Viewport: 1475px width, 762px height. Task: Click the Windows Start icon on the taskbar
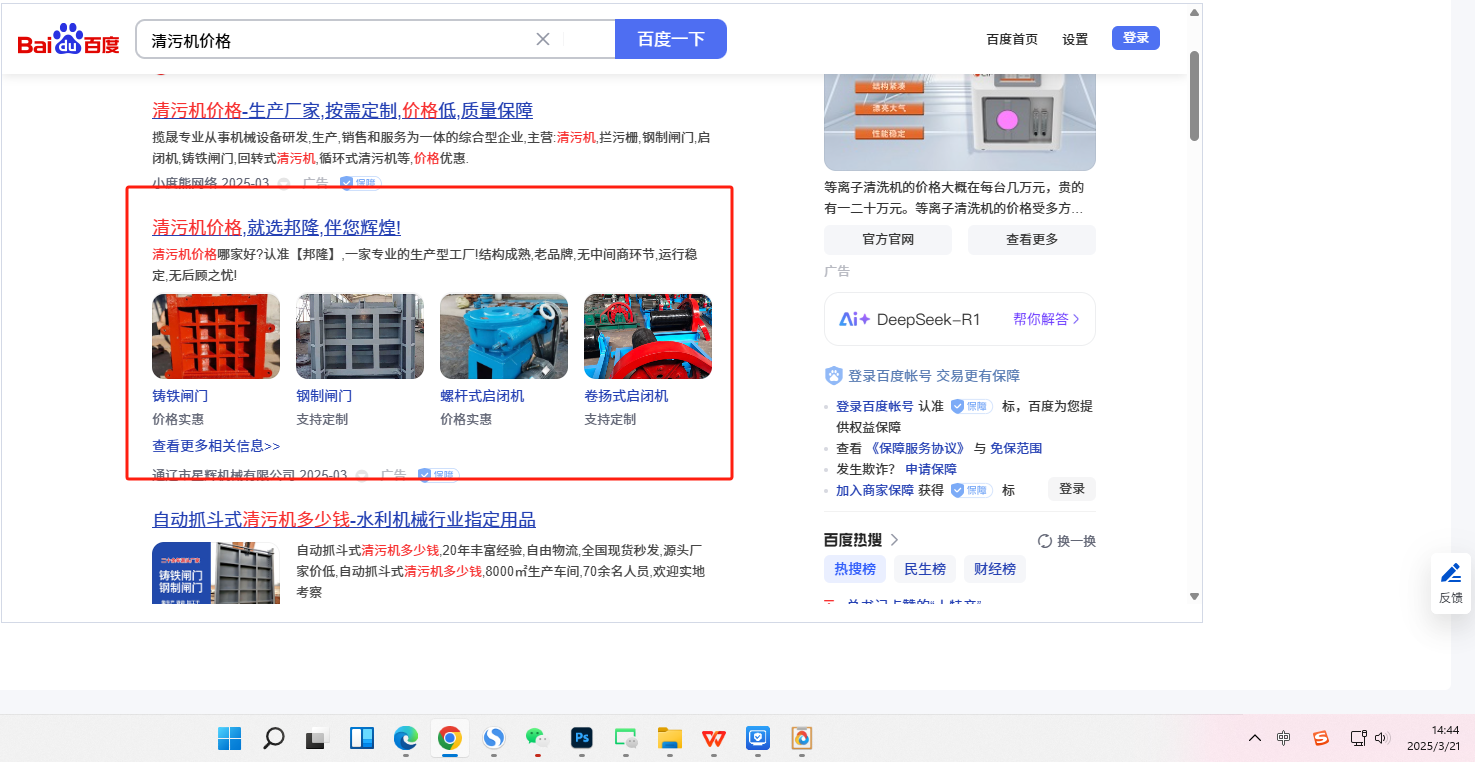click(229, 738)
